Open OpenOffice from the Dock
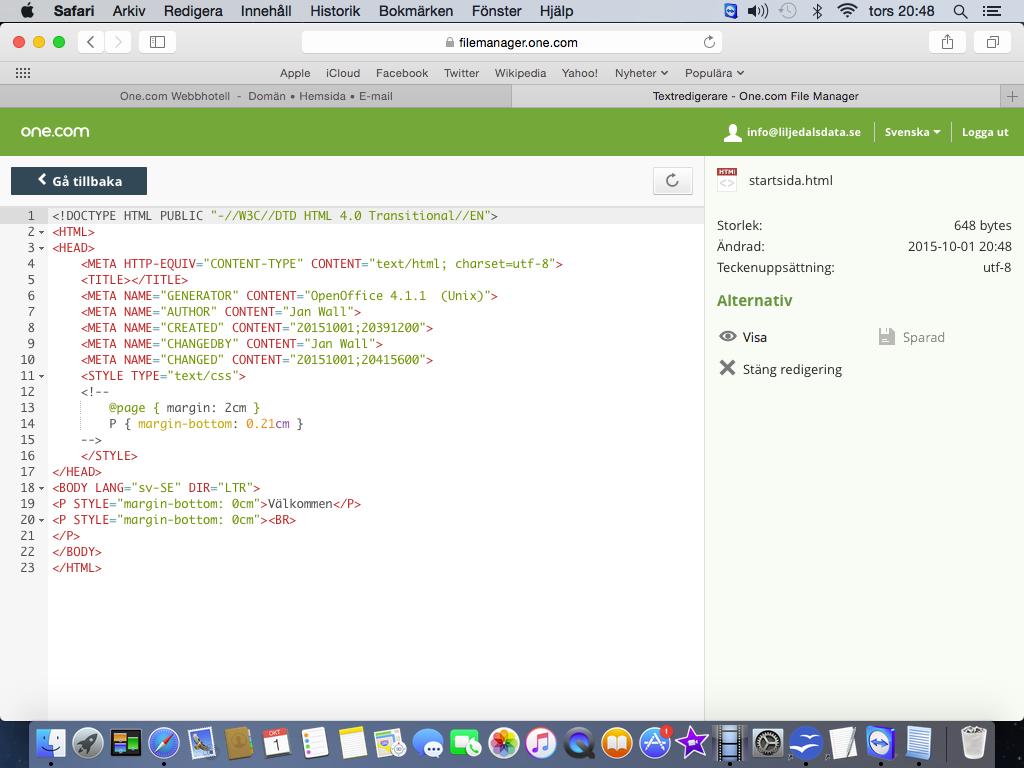Image resolution: width=1024 pixels, height=768 pixels. (805, 743)
